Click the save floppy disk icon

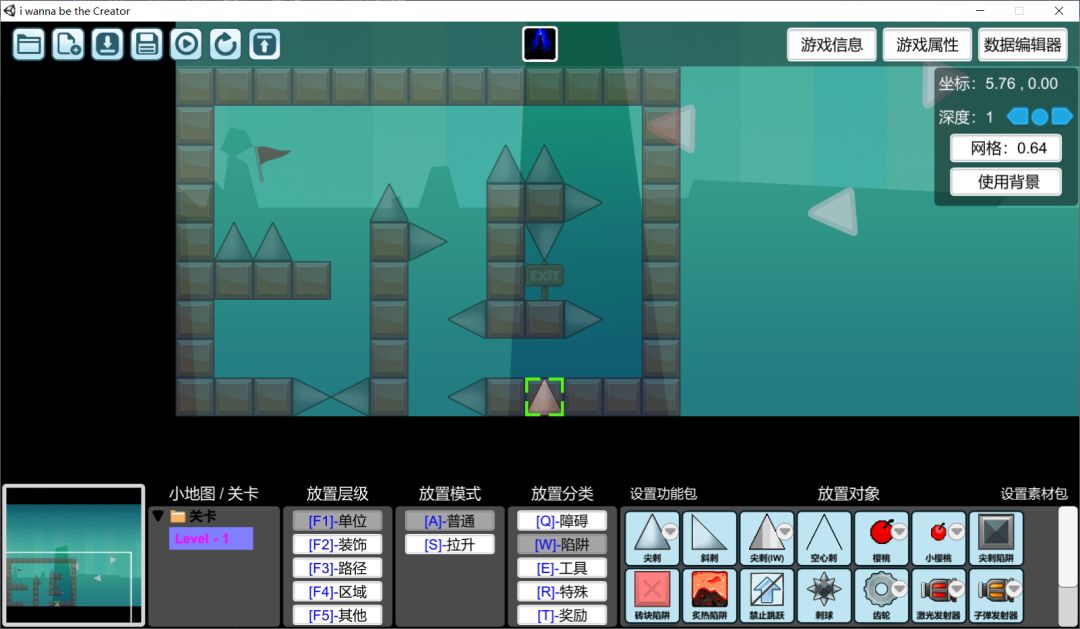click(147, 44)
